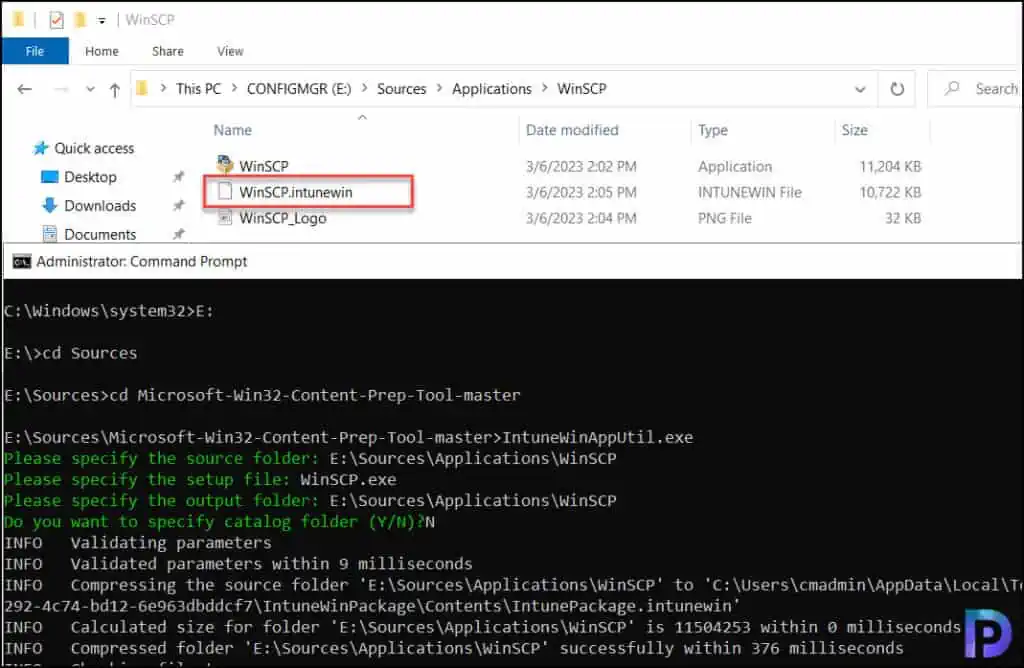Select Sources in breadcrumb path
The height and width of the screenshot is (668, 1024).
pyautogui.click(x=401, y=89)
